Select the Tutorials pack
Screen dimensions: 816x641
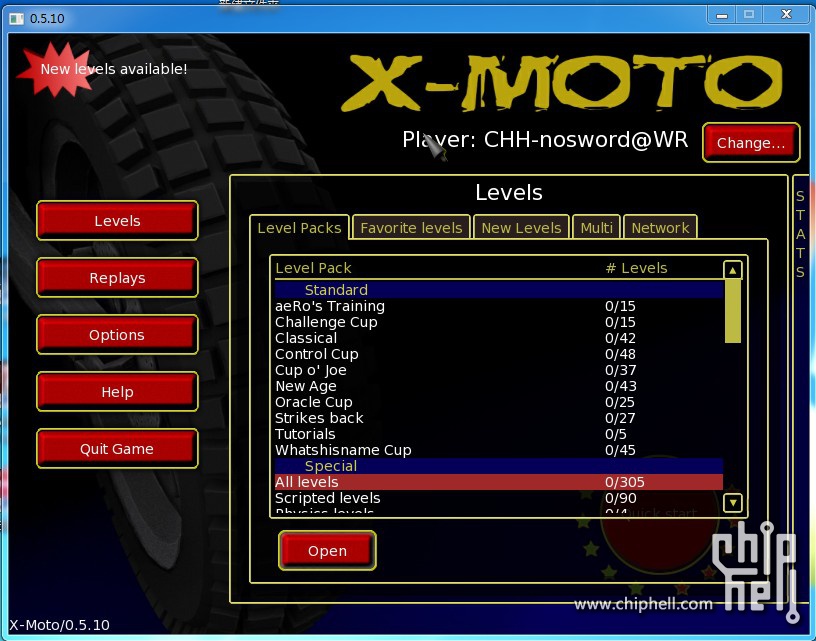(499, 434)
